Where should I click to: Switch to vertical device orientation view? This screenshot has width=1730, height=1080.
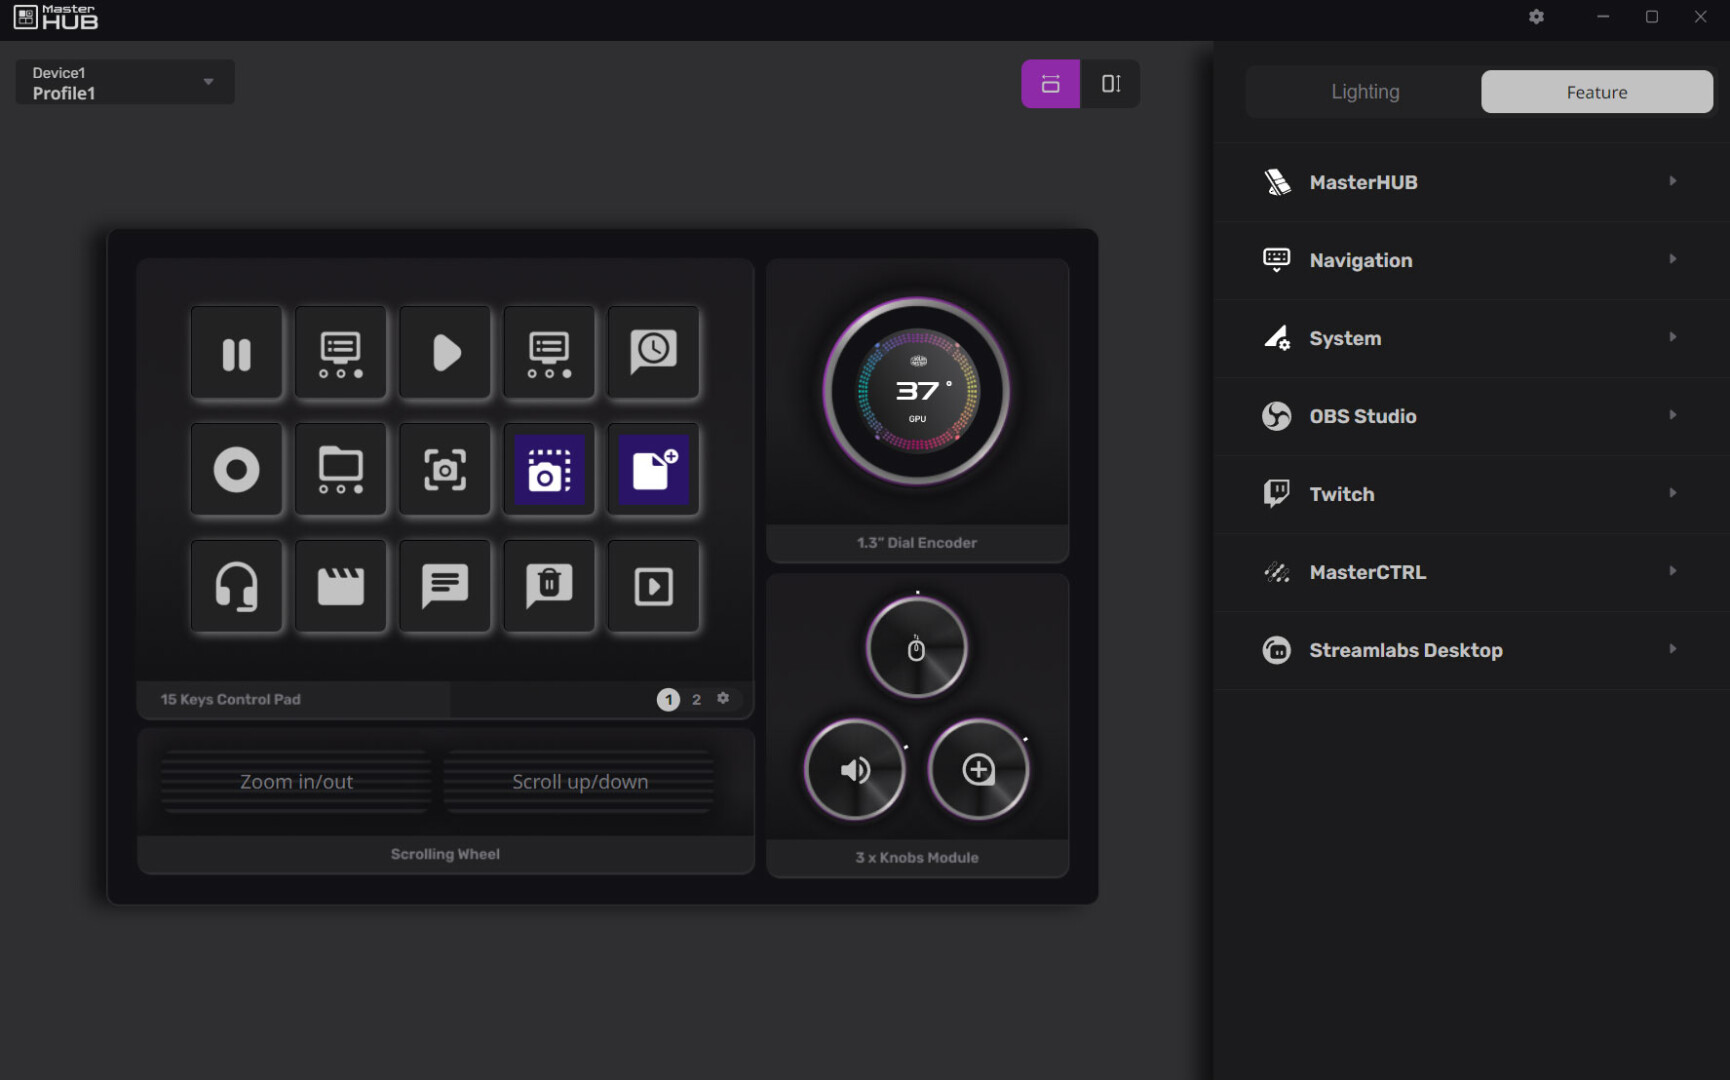(1110, 84)
